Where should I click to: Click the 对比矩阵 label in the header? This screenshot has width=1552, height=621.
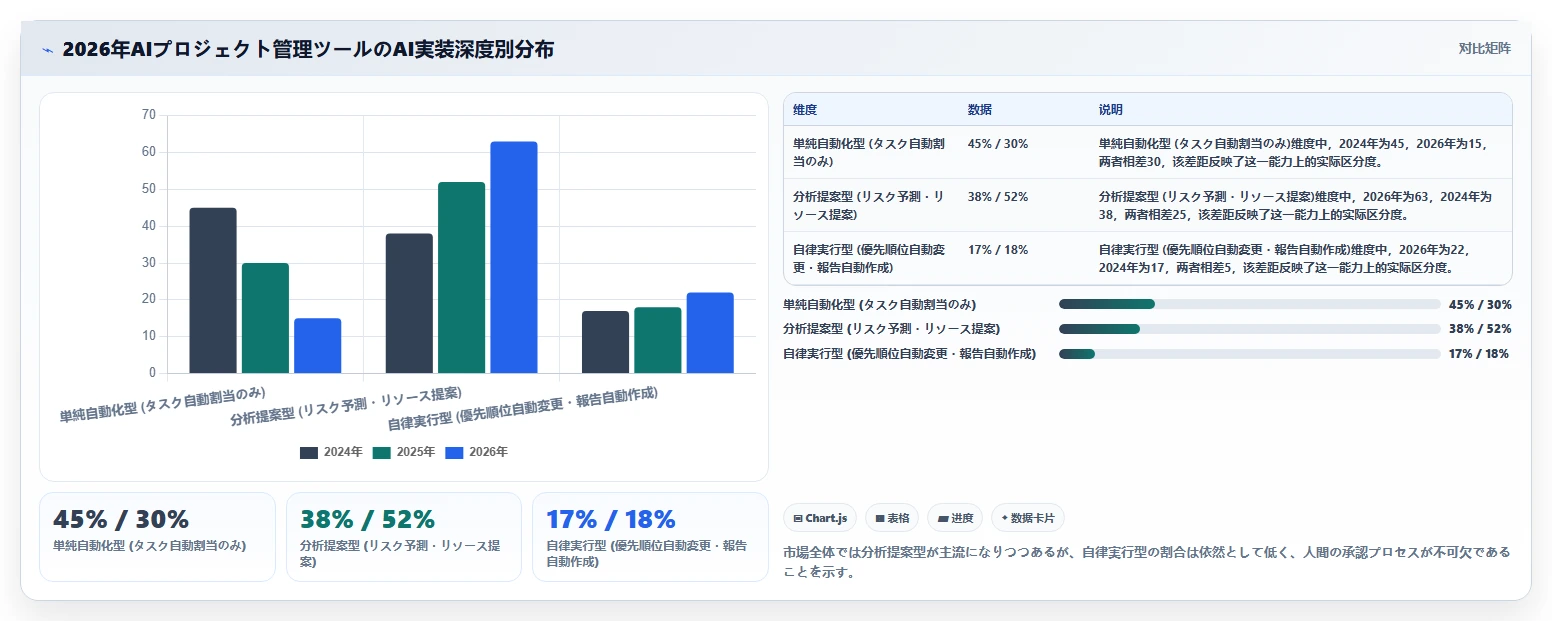[1484, 48]
